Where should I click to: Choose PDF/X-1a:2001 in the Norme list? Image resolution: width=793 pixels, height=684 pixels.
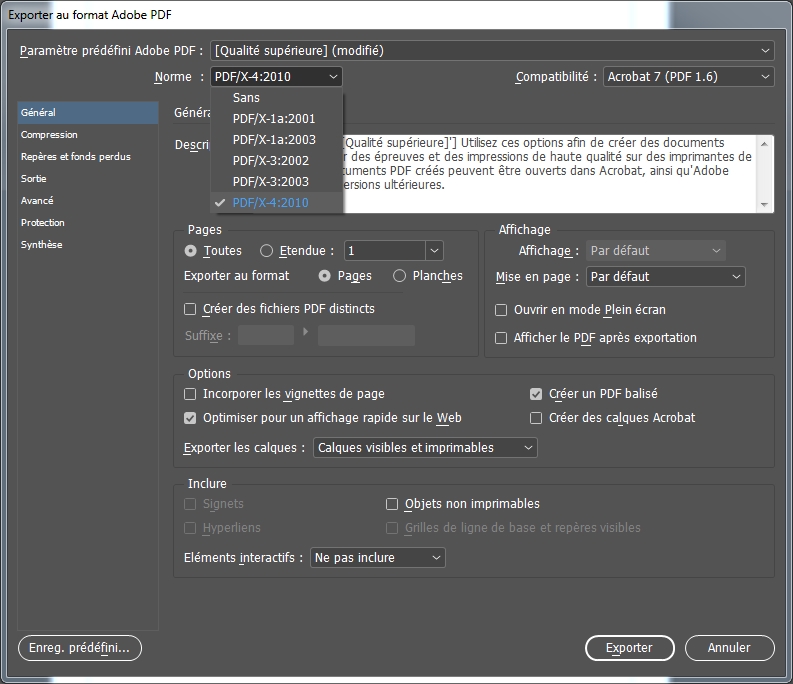(x=277, y=118)
